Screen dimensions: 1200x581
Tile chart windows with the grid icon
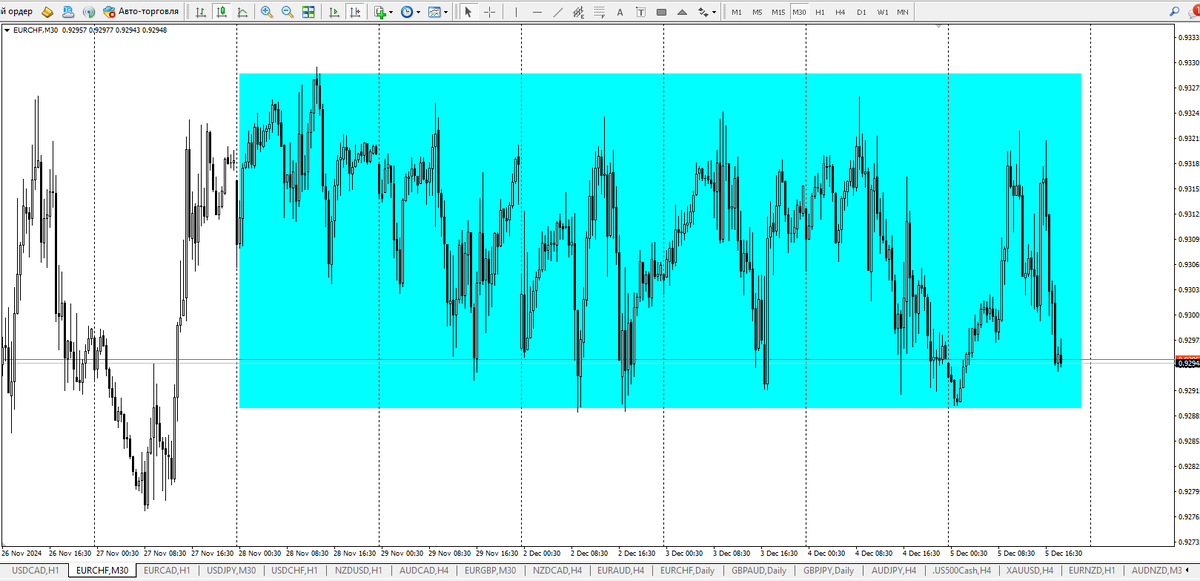click(308, 12)
